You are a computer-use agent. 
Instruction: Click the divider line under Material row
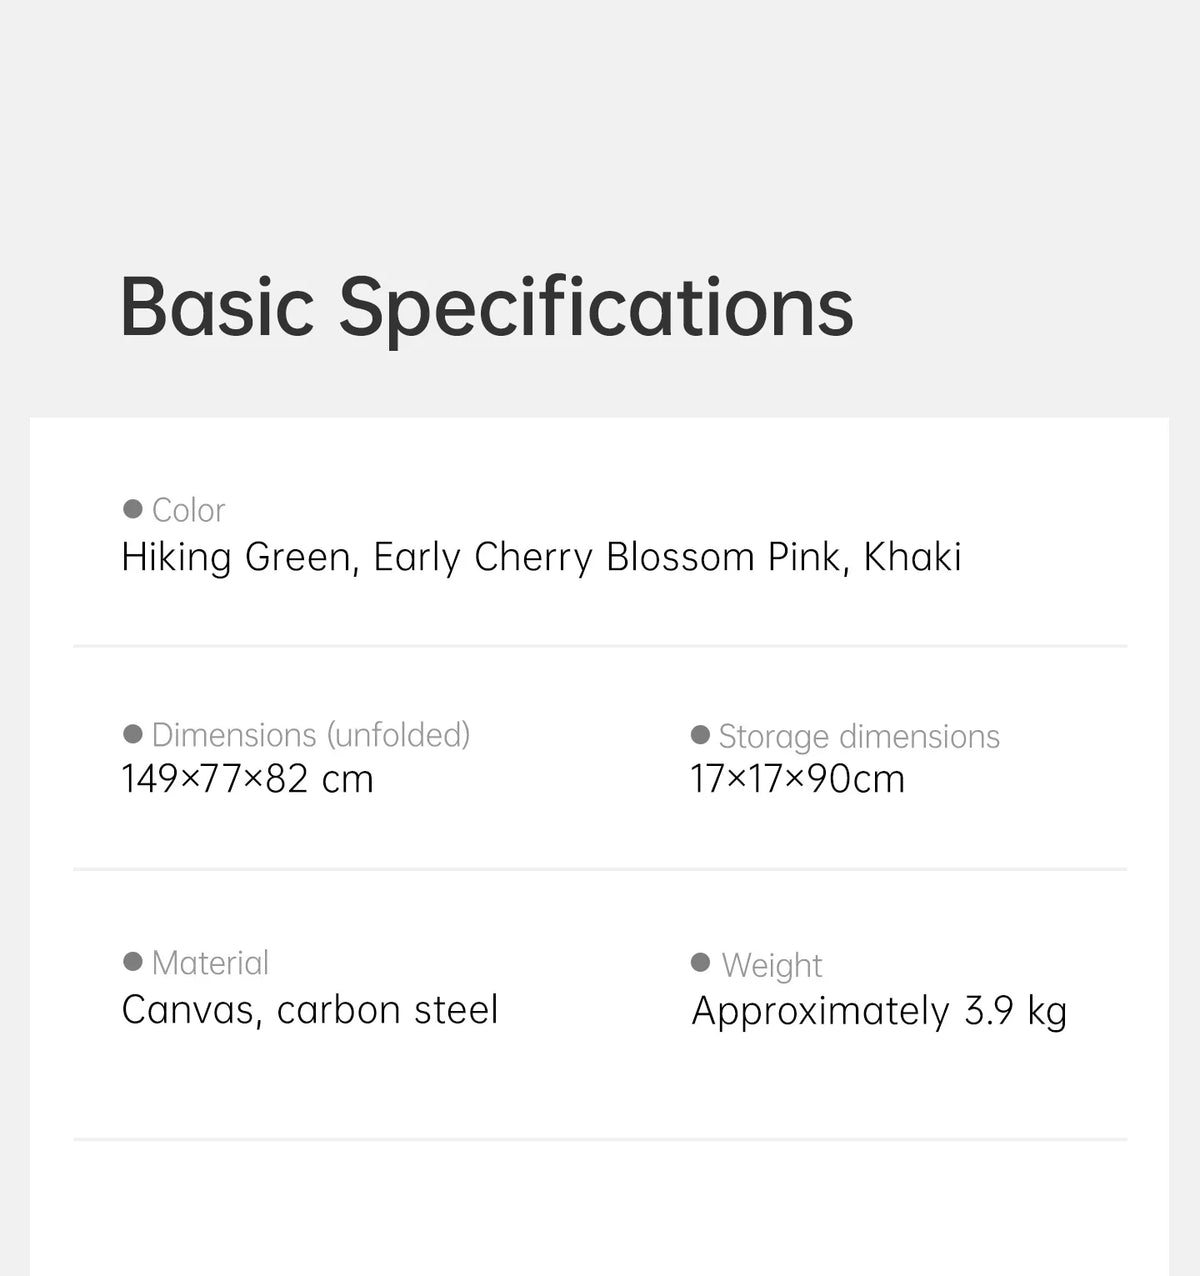pyautogui.click(x=600, y=1139)
